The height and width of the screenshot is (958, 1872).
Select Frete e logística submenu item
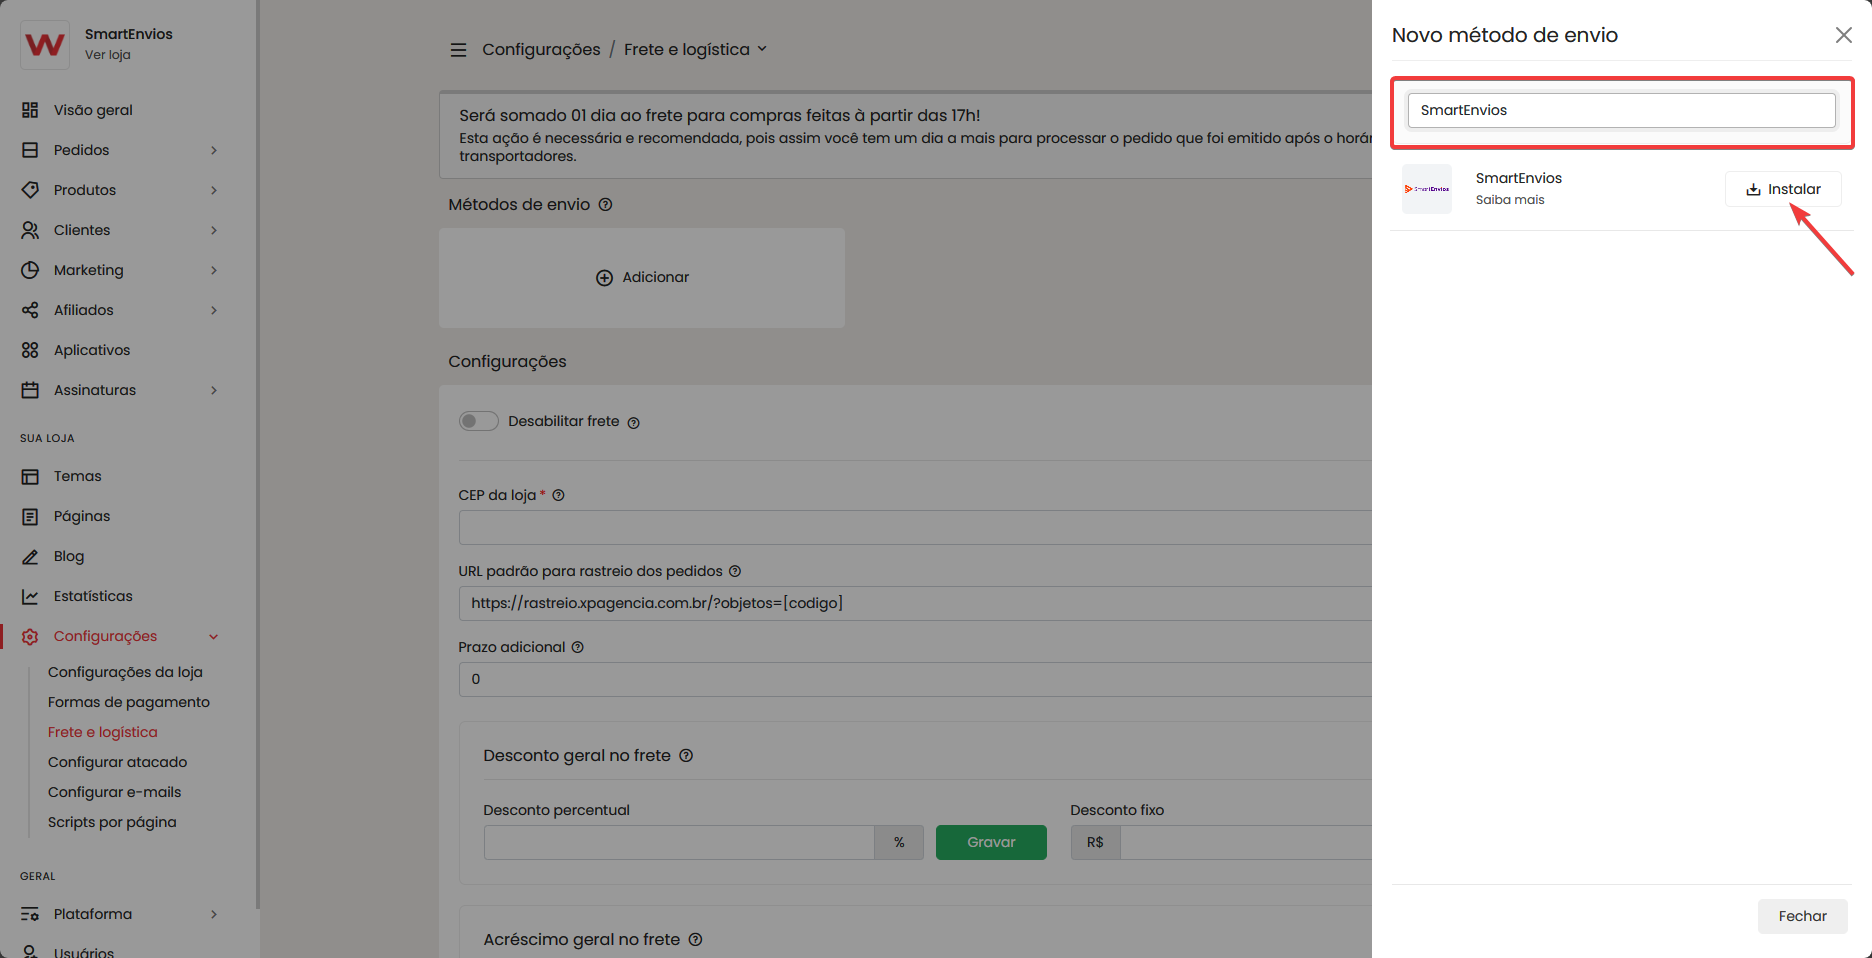[x=103, y=732]
